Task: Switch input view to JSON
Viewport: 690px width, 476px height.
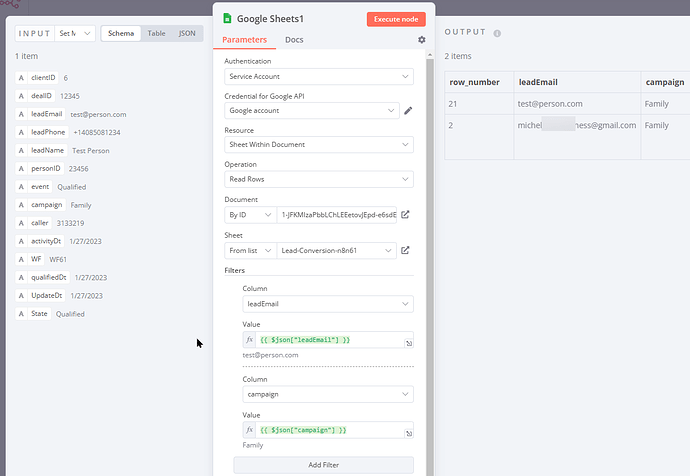Action: coord(187,33)
